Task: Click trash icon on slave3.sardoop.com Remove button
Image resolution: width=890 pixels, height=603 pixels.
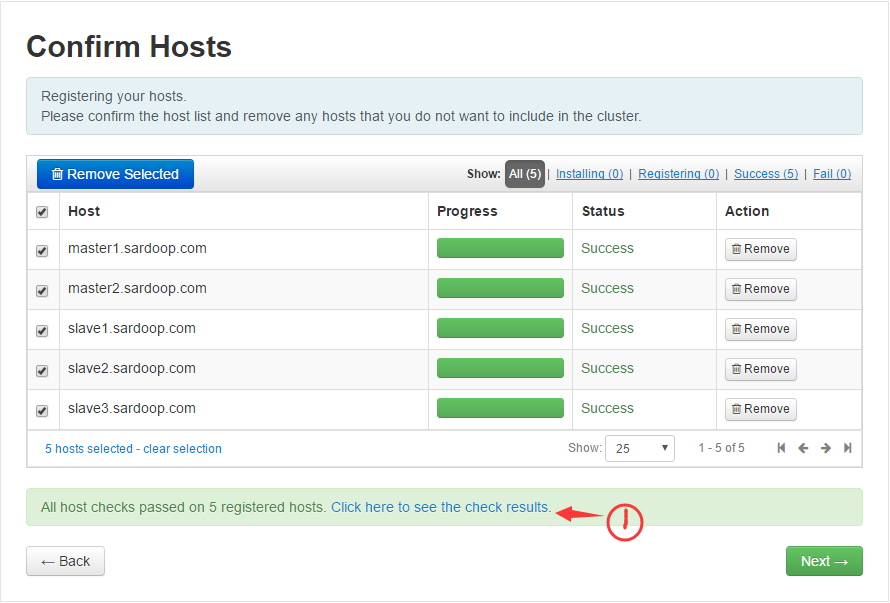Action: click(x=741, y=408)
